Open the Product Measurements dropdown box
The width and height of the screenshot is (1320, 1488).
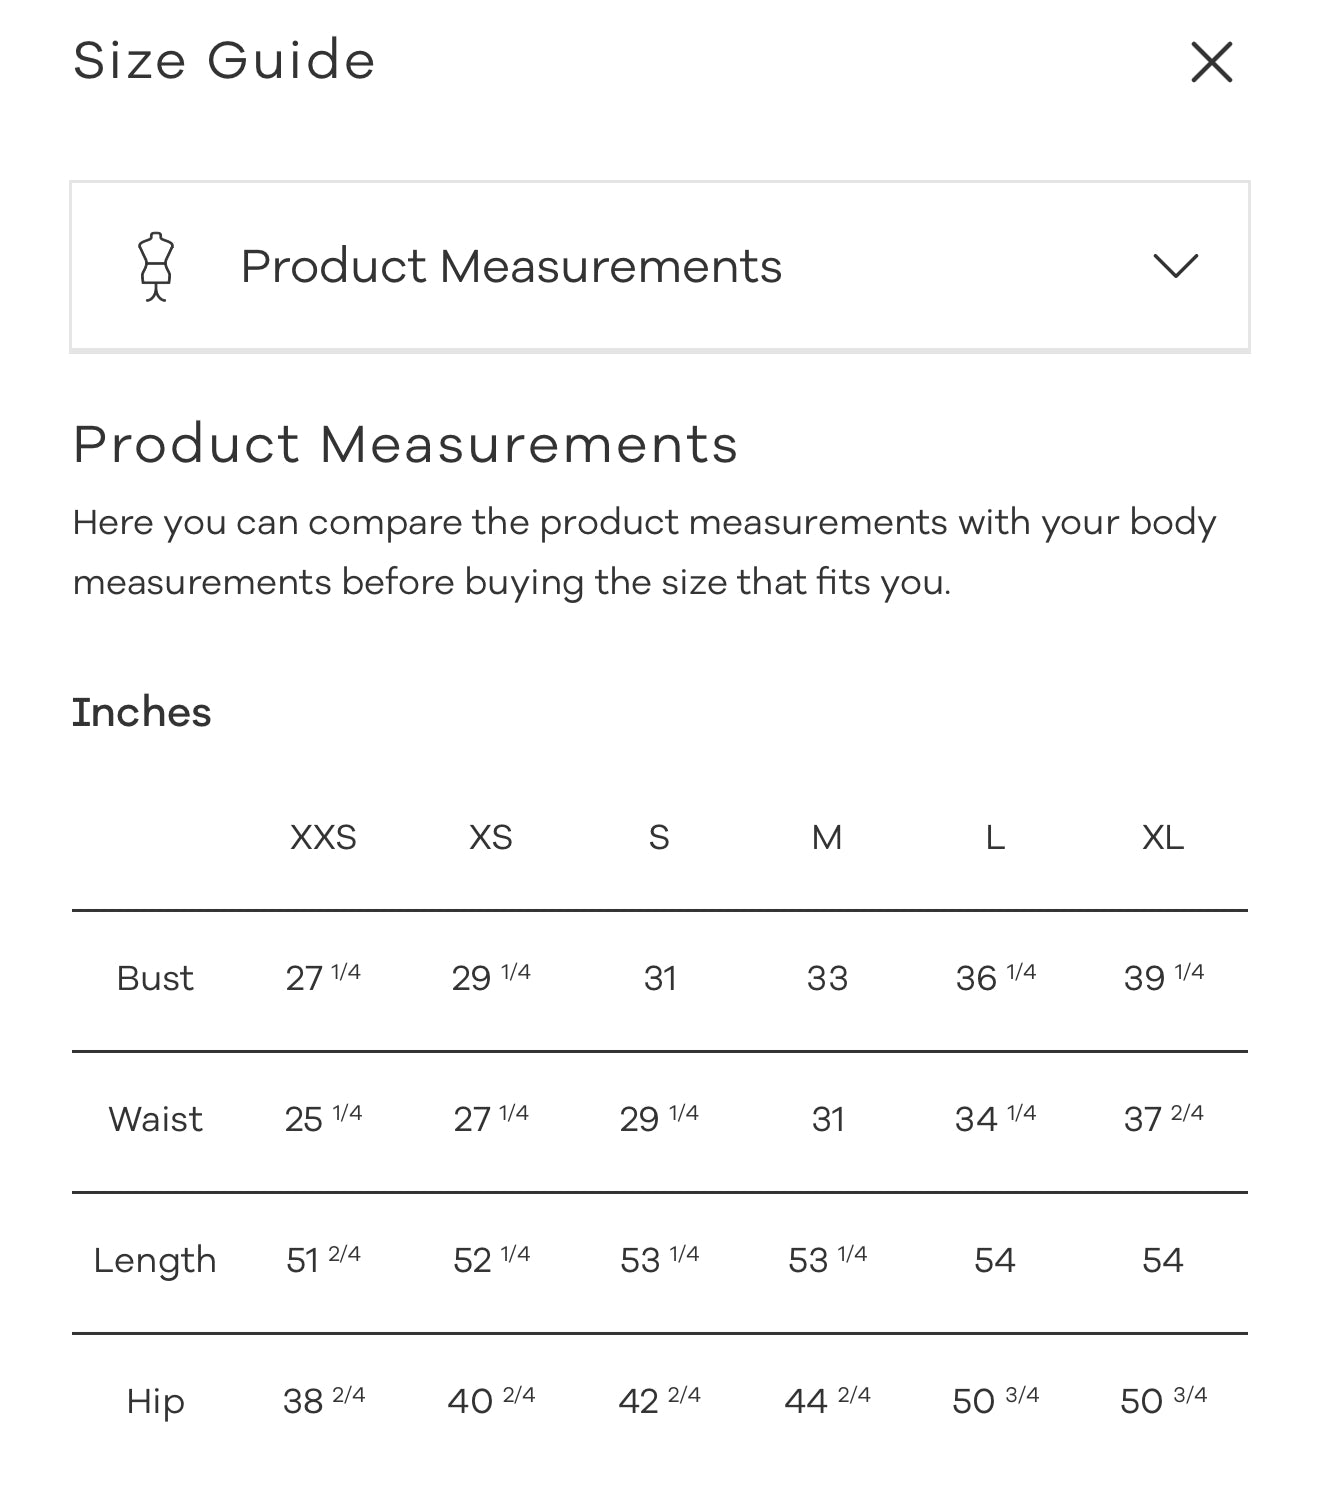[x=660, y=266]
